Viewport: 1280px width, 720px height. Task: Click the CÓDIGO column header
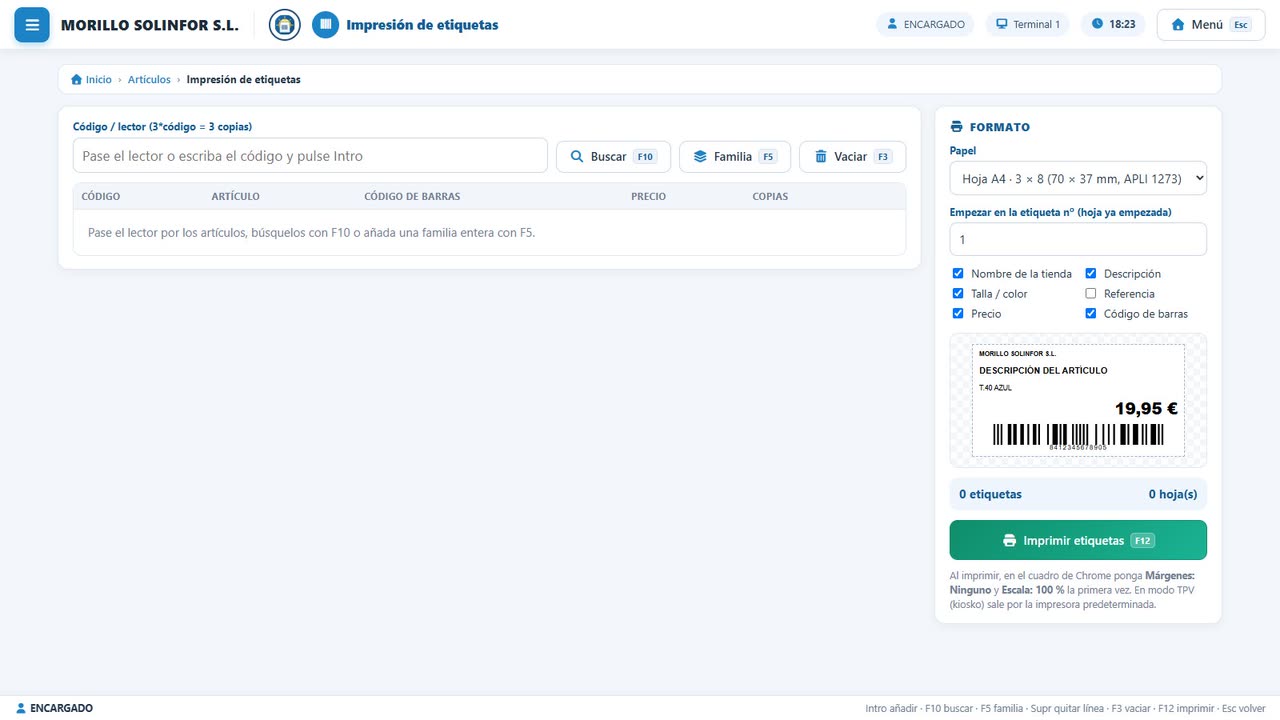click(101, 196)
